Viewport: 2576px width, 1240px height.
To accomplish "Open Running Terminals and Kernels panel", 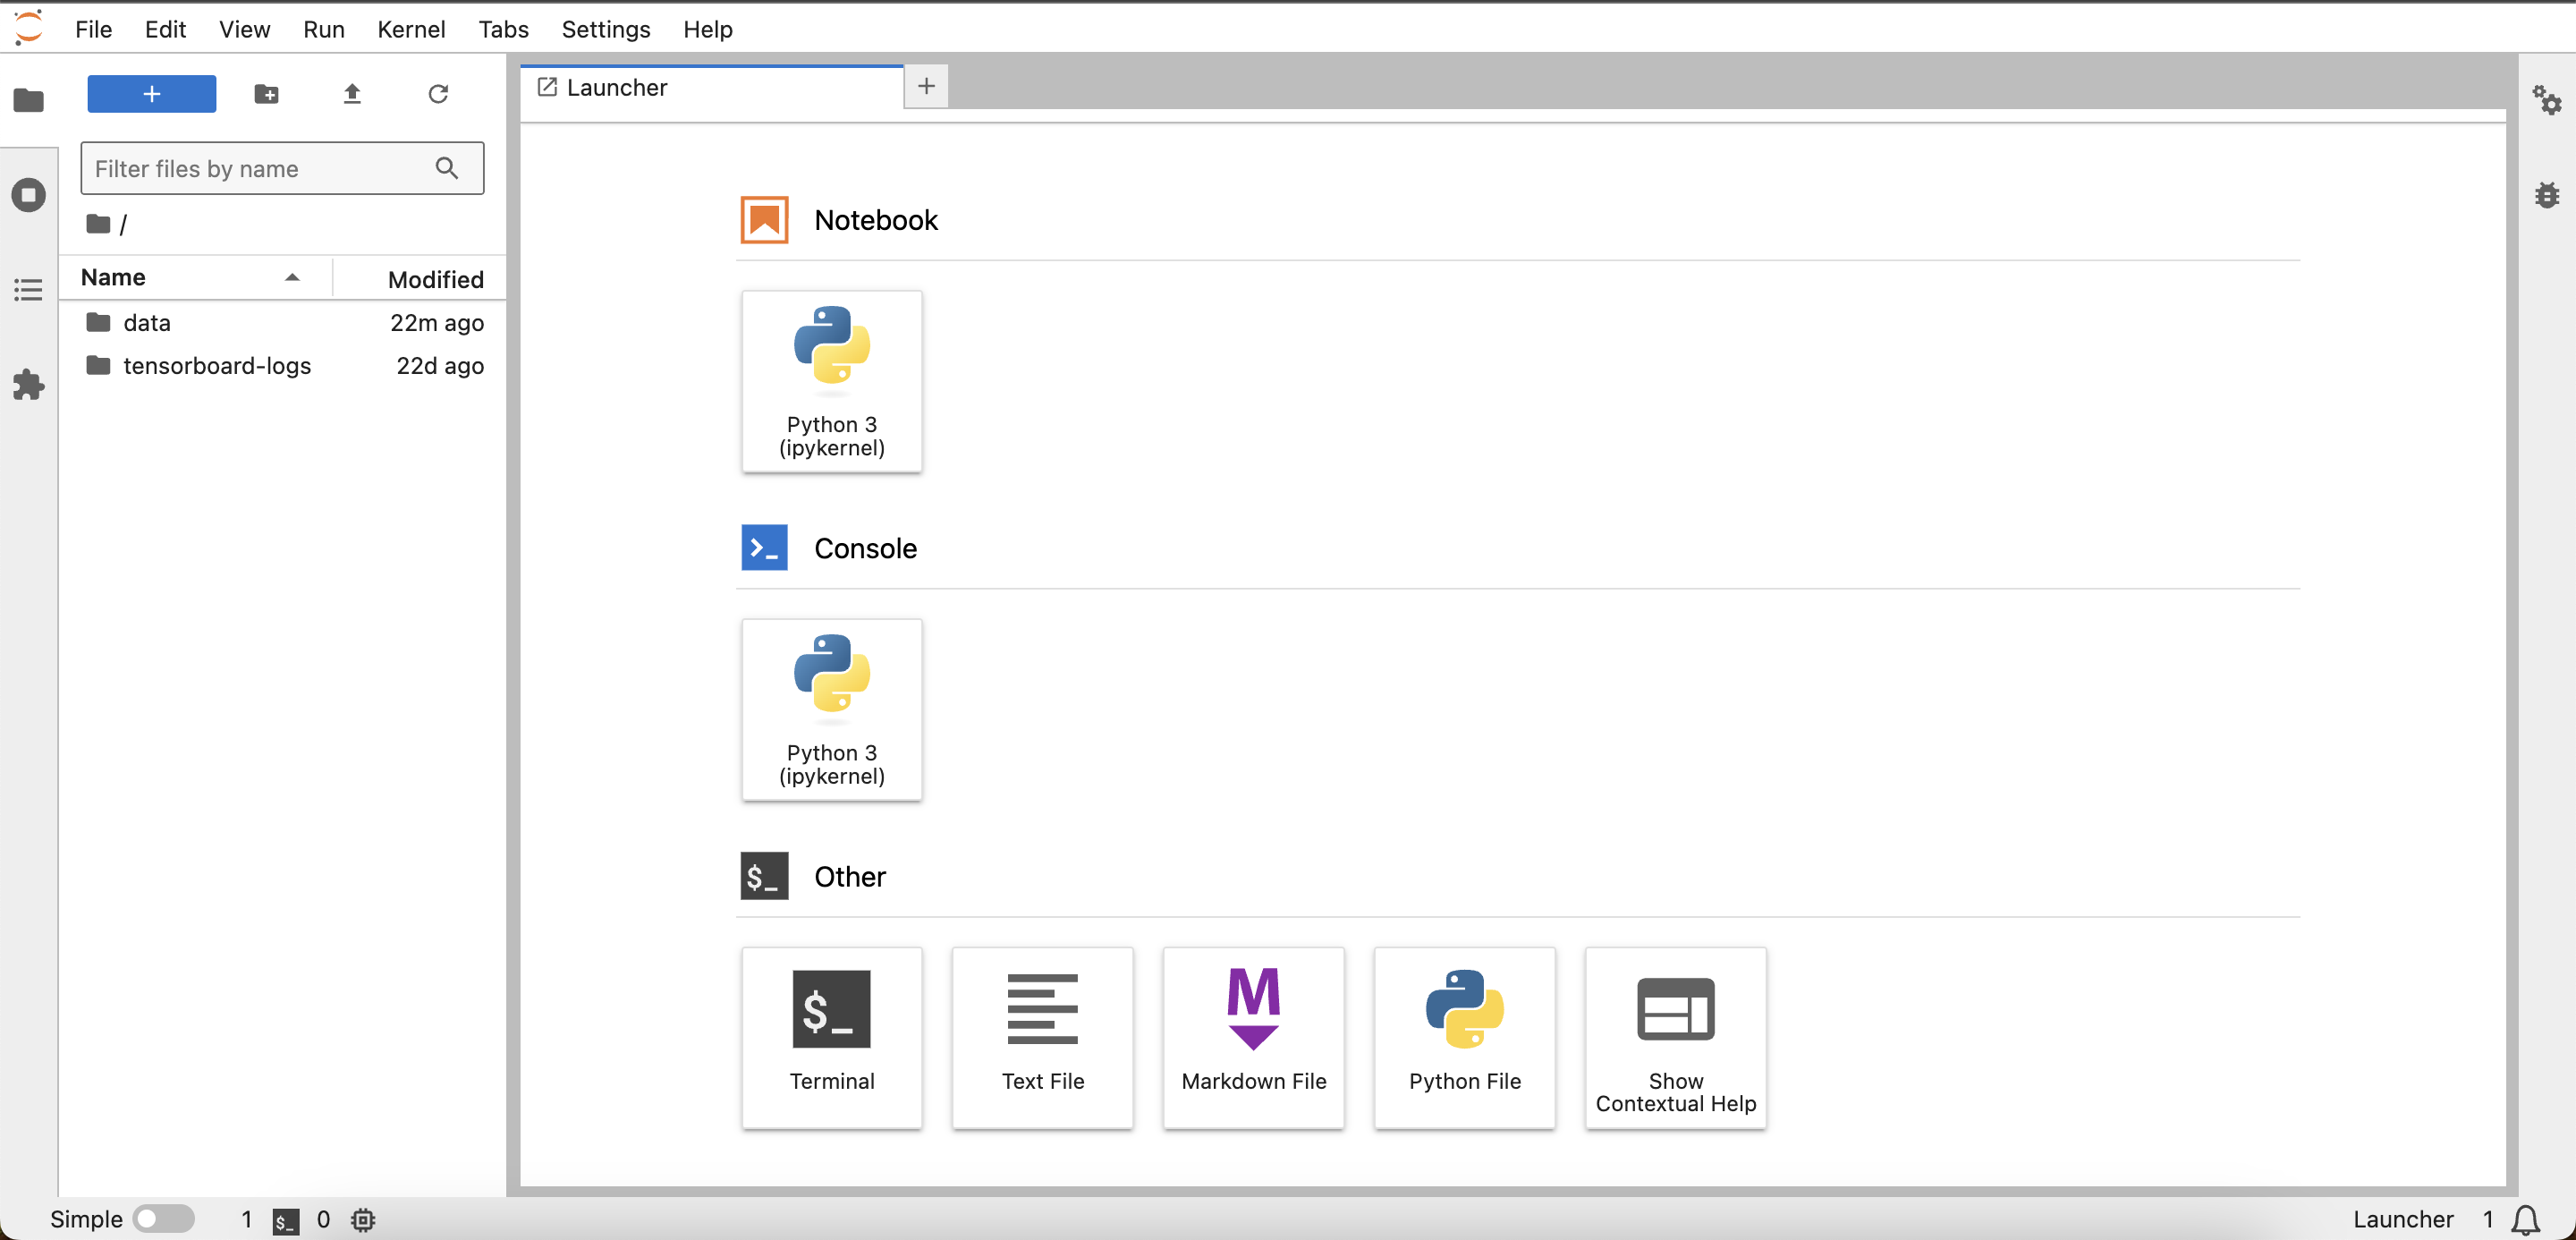I will pos(29,195).
